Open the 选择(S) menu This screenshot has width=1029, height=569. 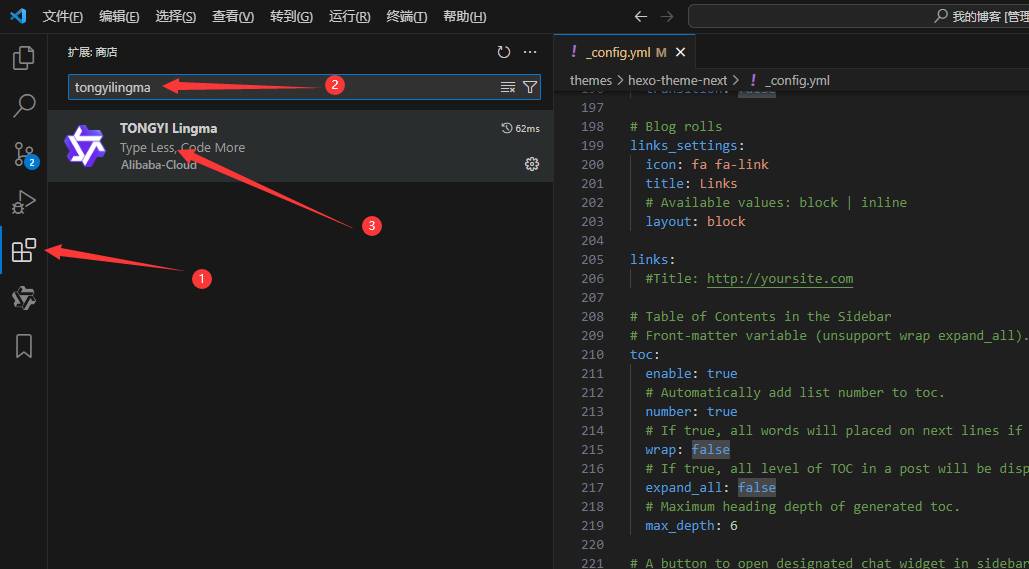[x=175, y=16]
